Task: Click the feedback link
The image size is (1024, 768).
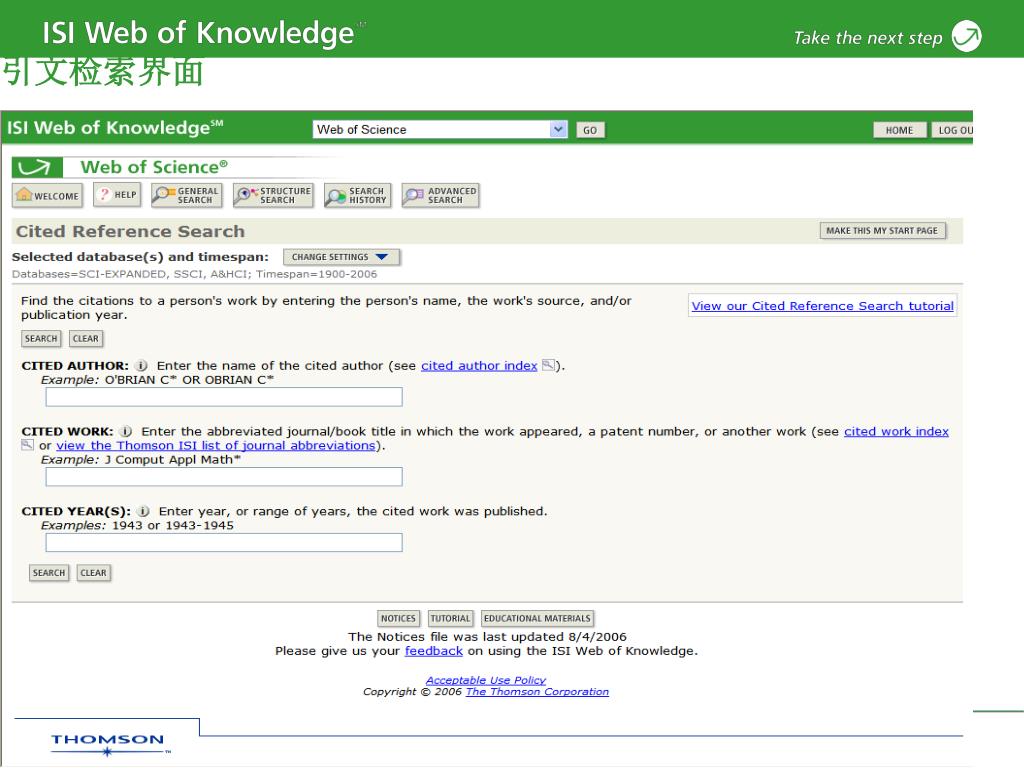Action: pyautogui.click(x=434, y=651)
